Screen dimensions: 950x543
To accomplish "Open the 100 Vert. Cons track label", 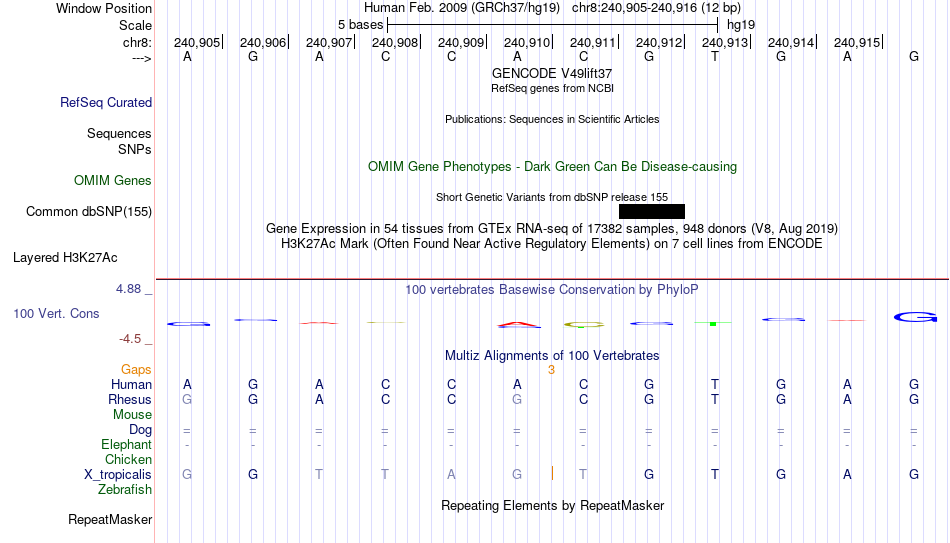I will pyautogui.click(x=56, y=313).
